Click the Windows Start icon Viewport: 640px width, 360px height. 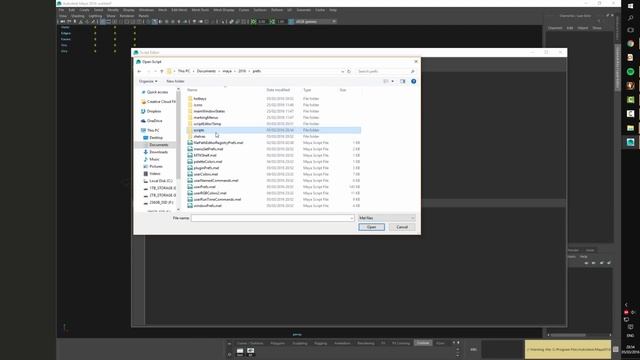pos(631,6)
